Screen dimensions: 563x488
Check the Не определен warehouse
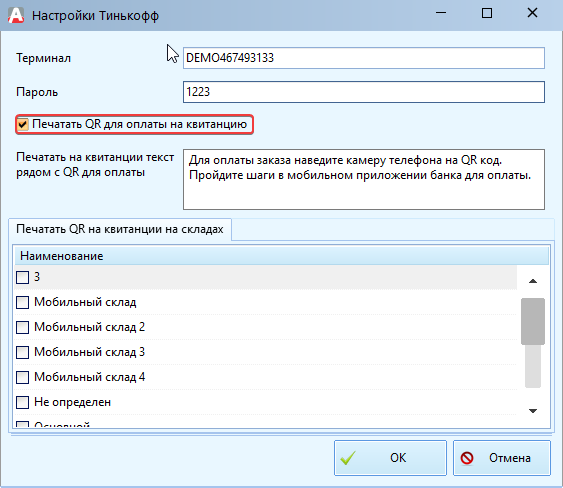(22, 402)
